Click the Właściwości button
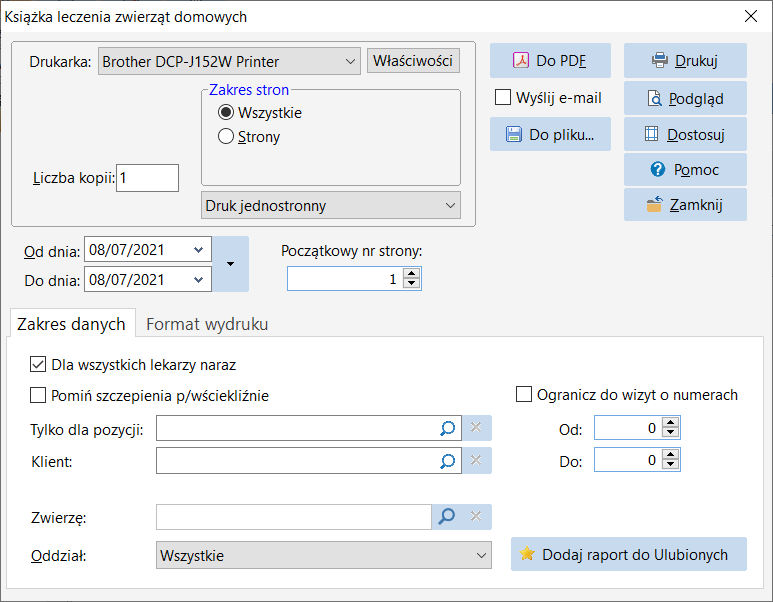 click(x=413, y=61)
